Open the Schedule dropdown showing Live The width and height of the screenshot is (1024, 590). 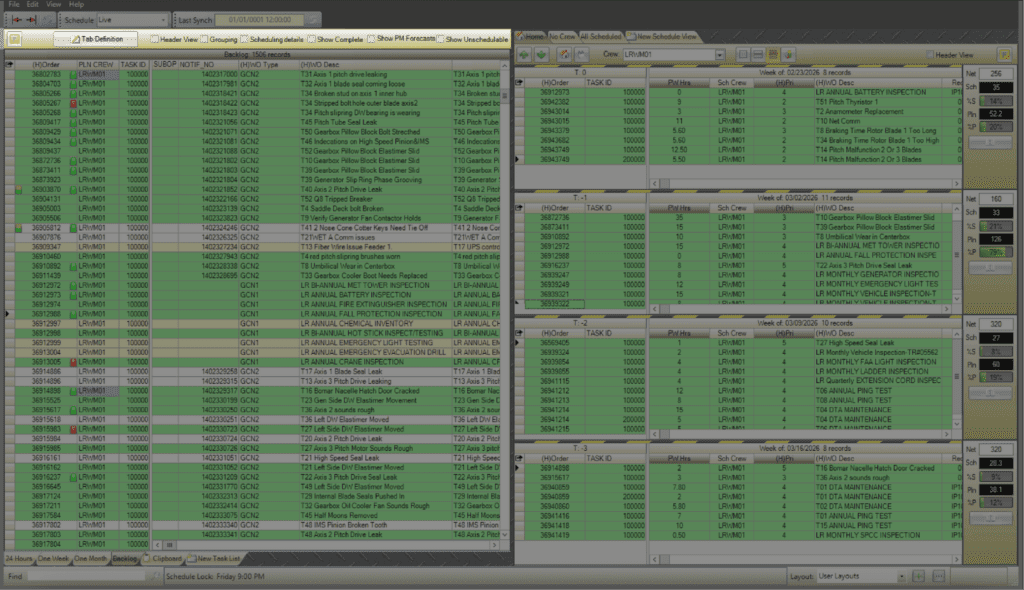(130, 19)
